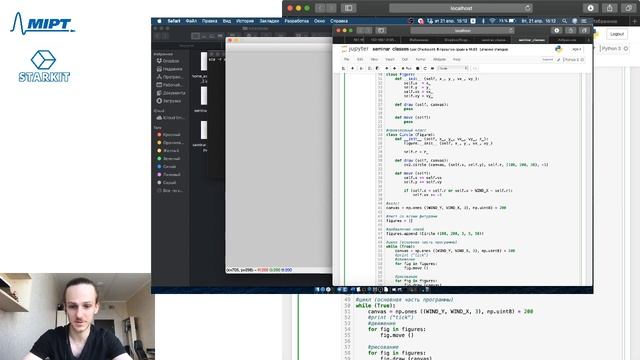The image size is (640, 360).
Task: Click Все теги in Finder sidebar
Action: [x=170, y=191]
